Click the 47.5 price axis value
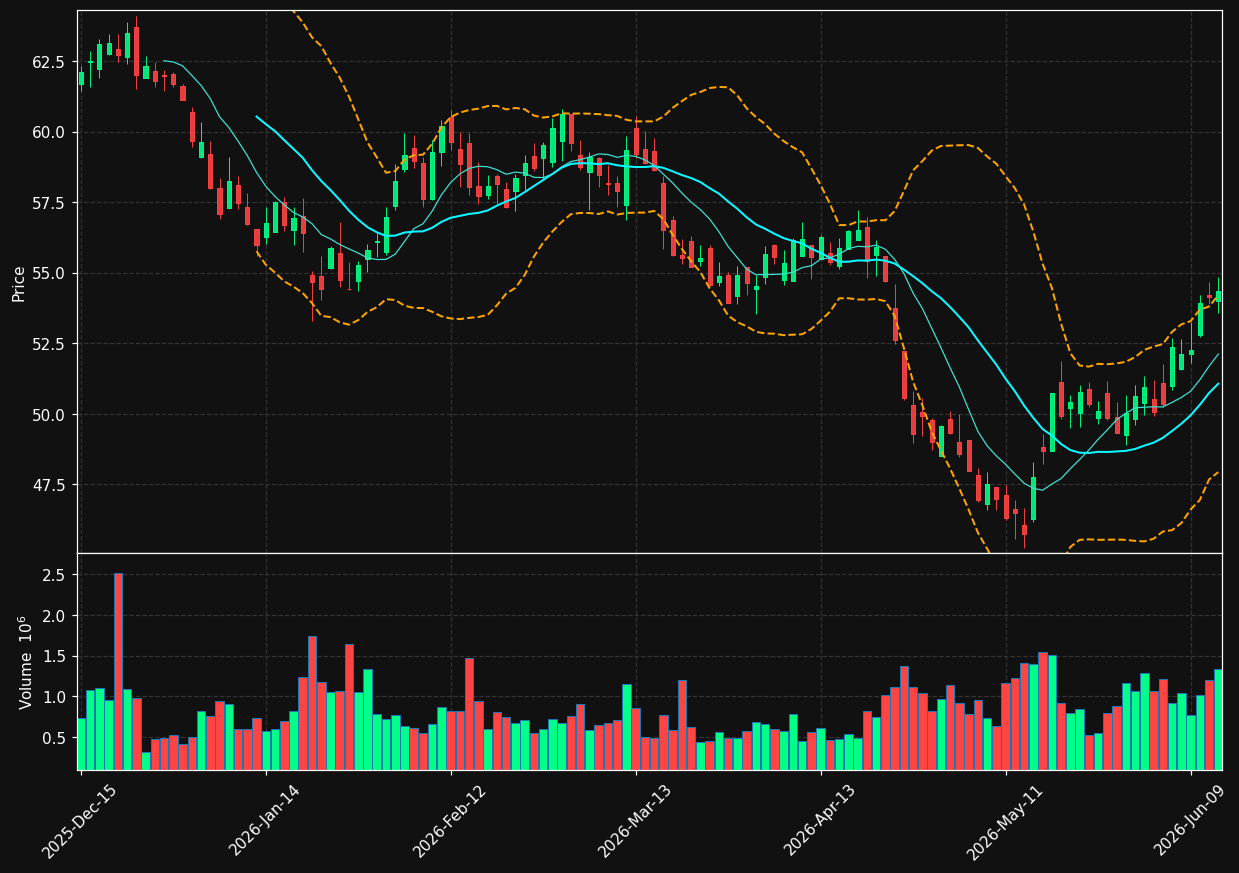The width and height of the screenshot is (1239, 873). coord(49,485)
